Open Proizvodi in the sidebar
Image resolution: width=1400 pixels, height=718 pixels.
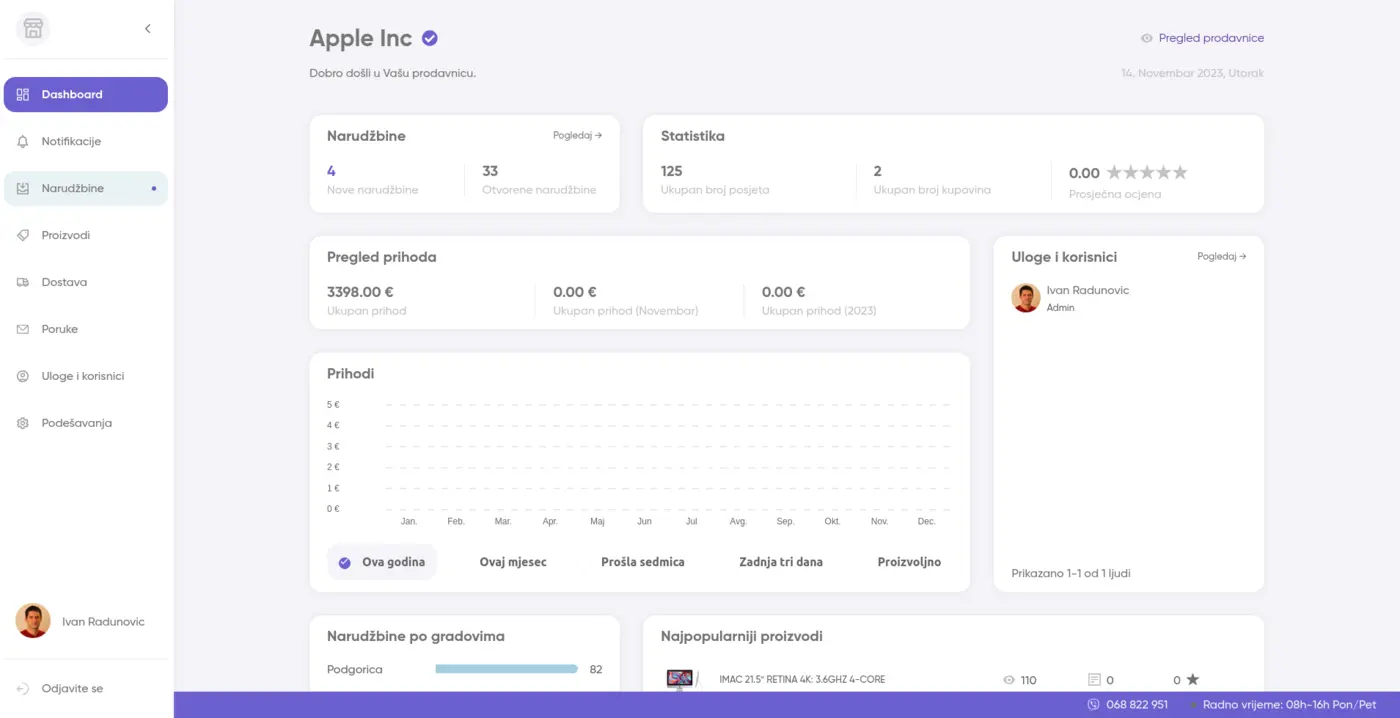point(86,235)
